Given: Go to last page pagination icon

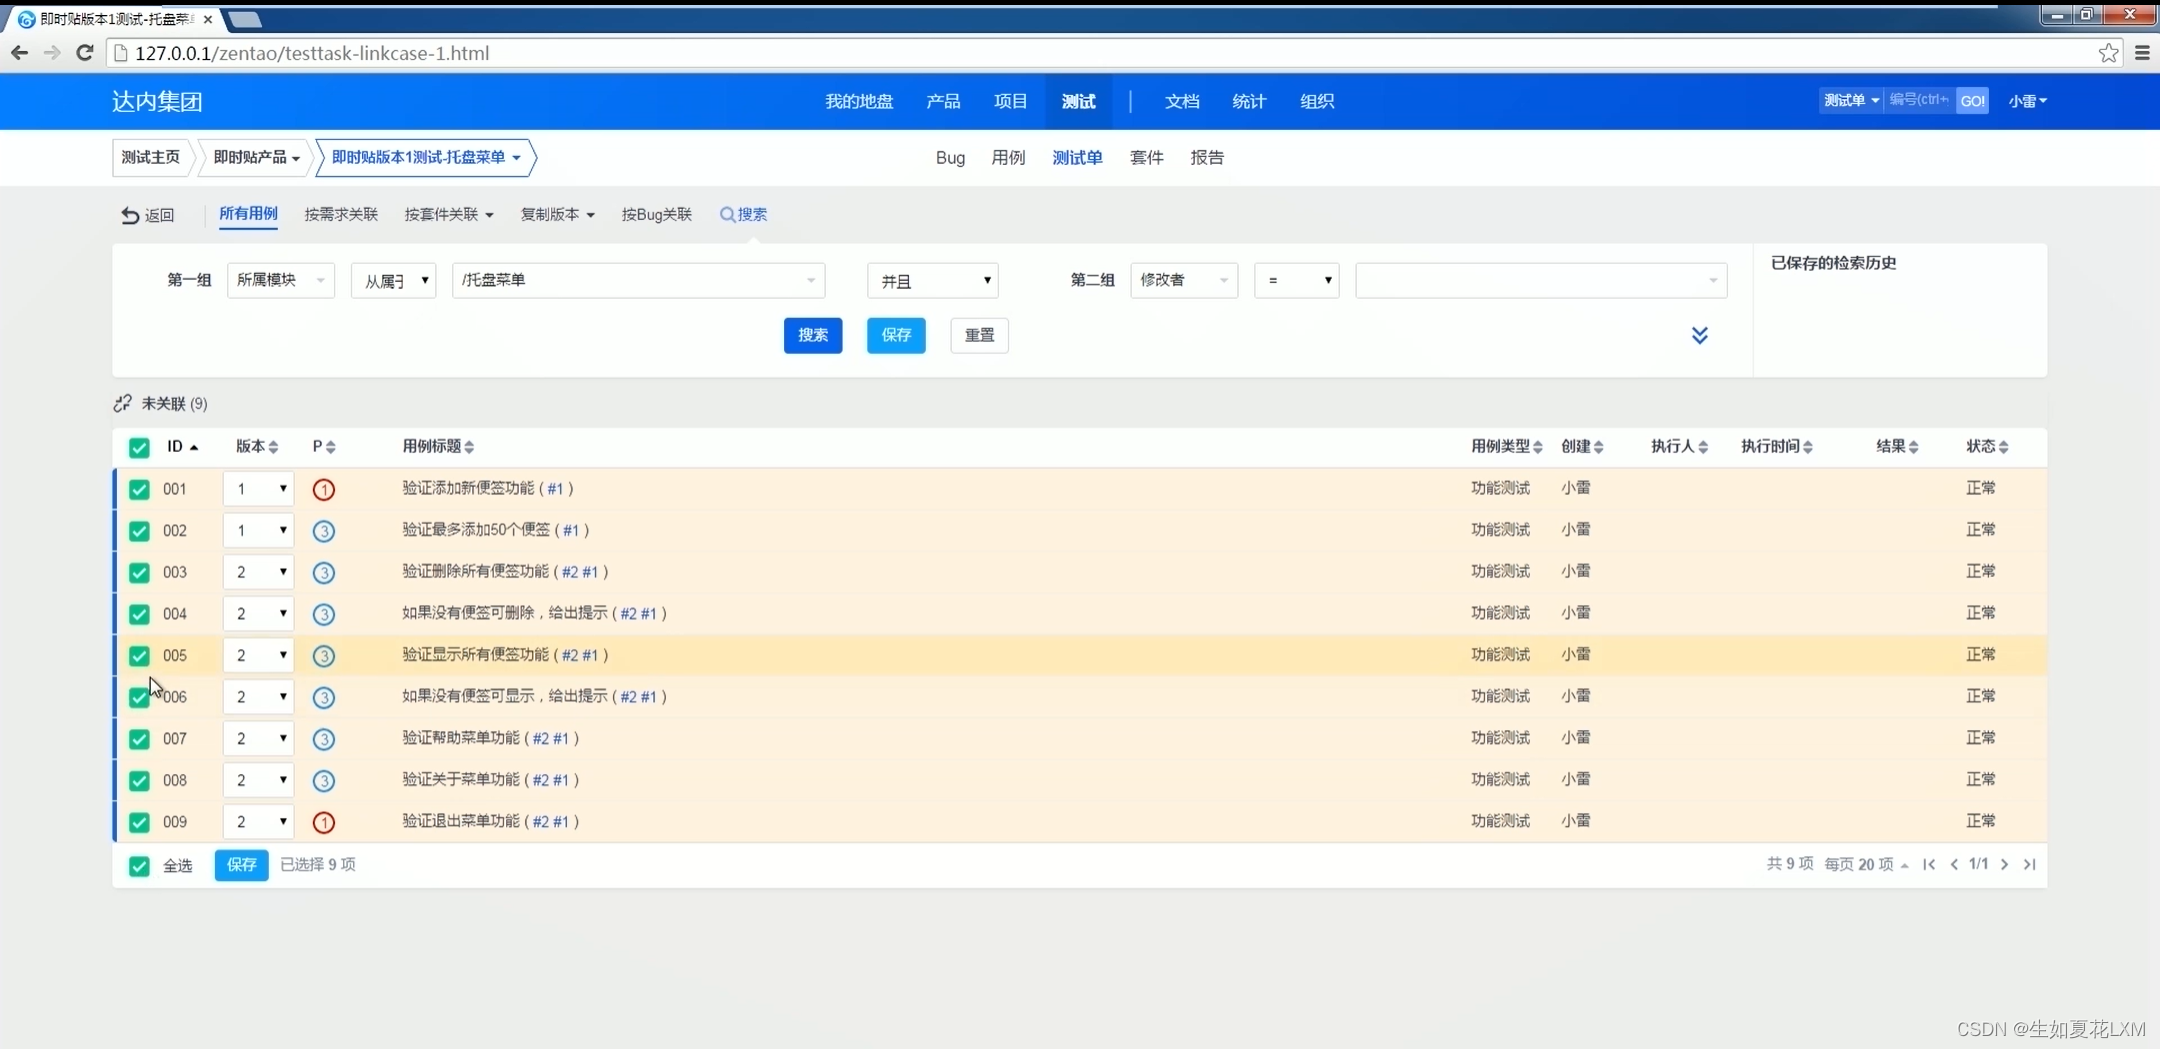Looking at the screenshot, I should click(x=2029, y=864).
